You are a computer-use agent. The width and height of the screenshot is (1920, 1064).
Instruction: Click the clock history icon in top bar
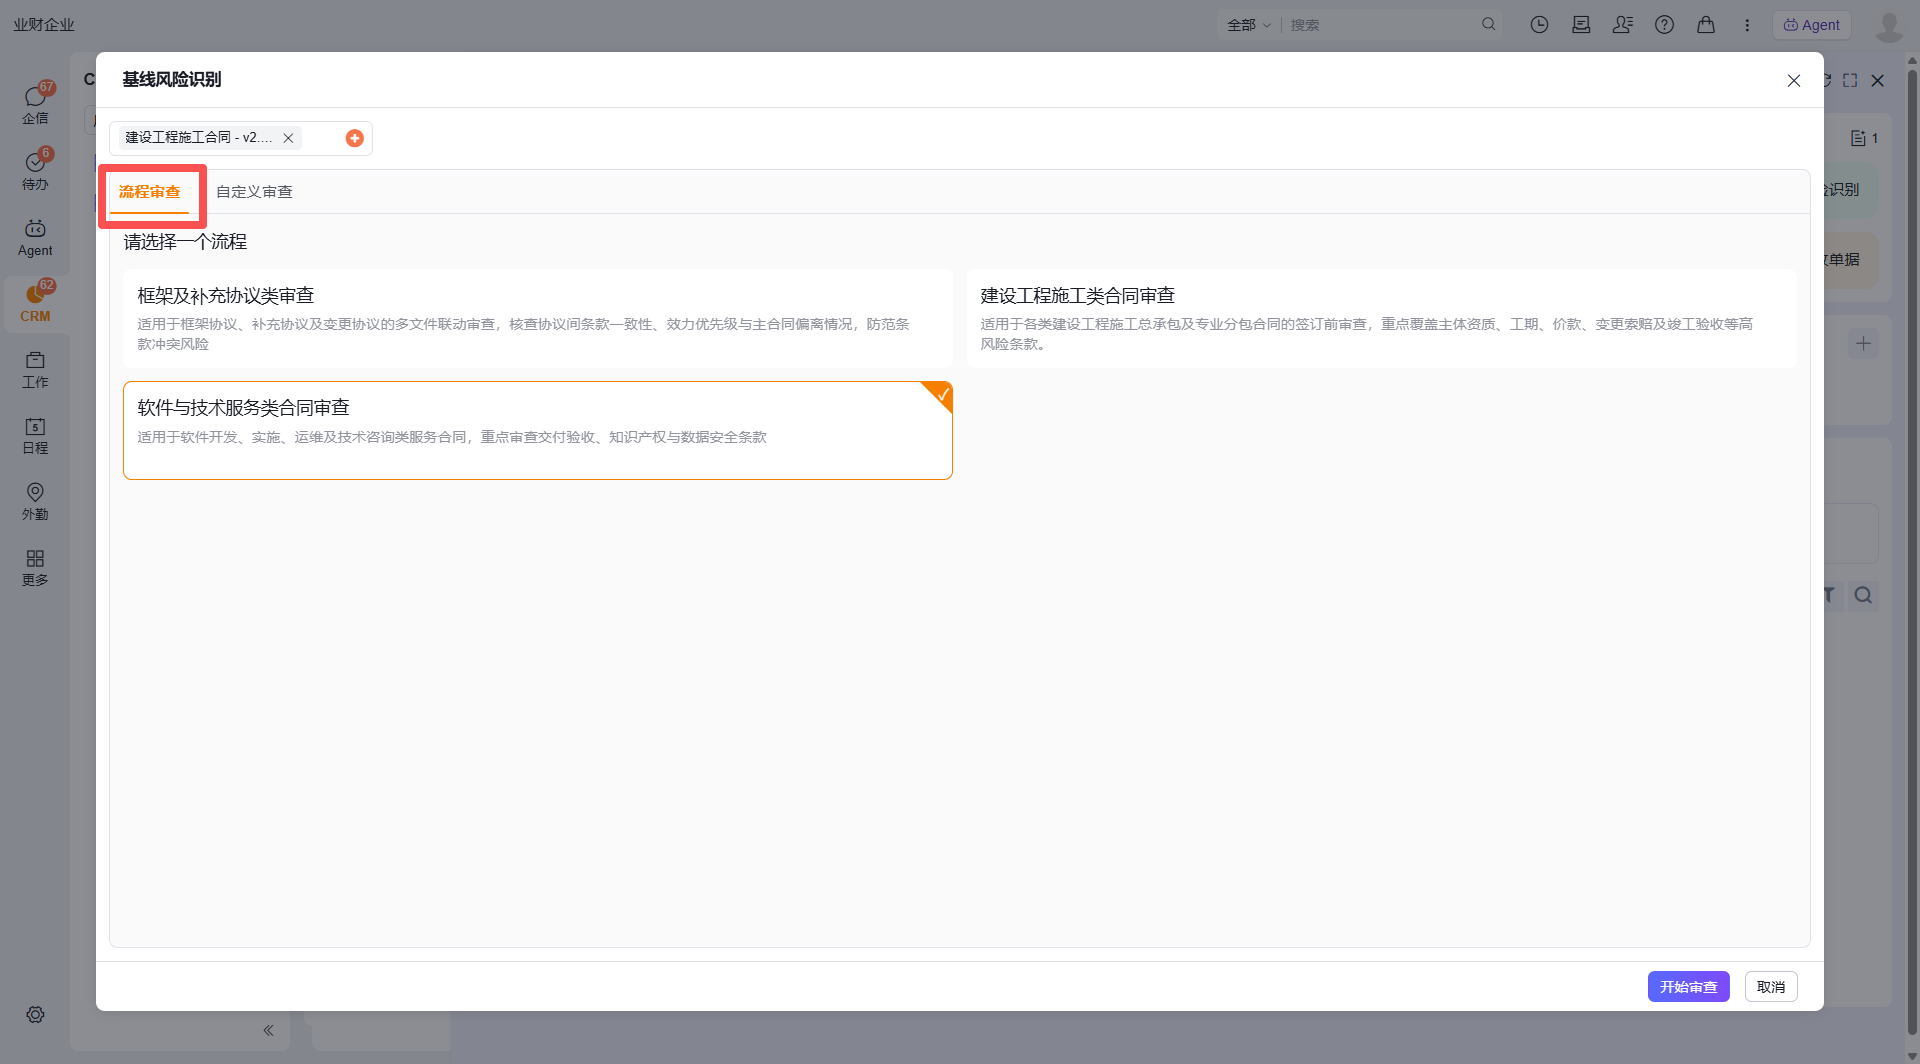click(1539, 25)
